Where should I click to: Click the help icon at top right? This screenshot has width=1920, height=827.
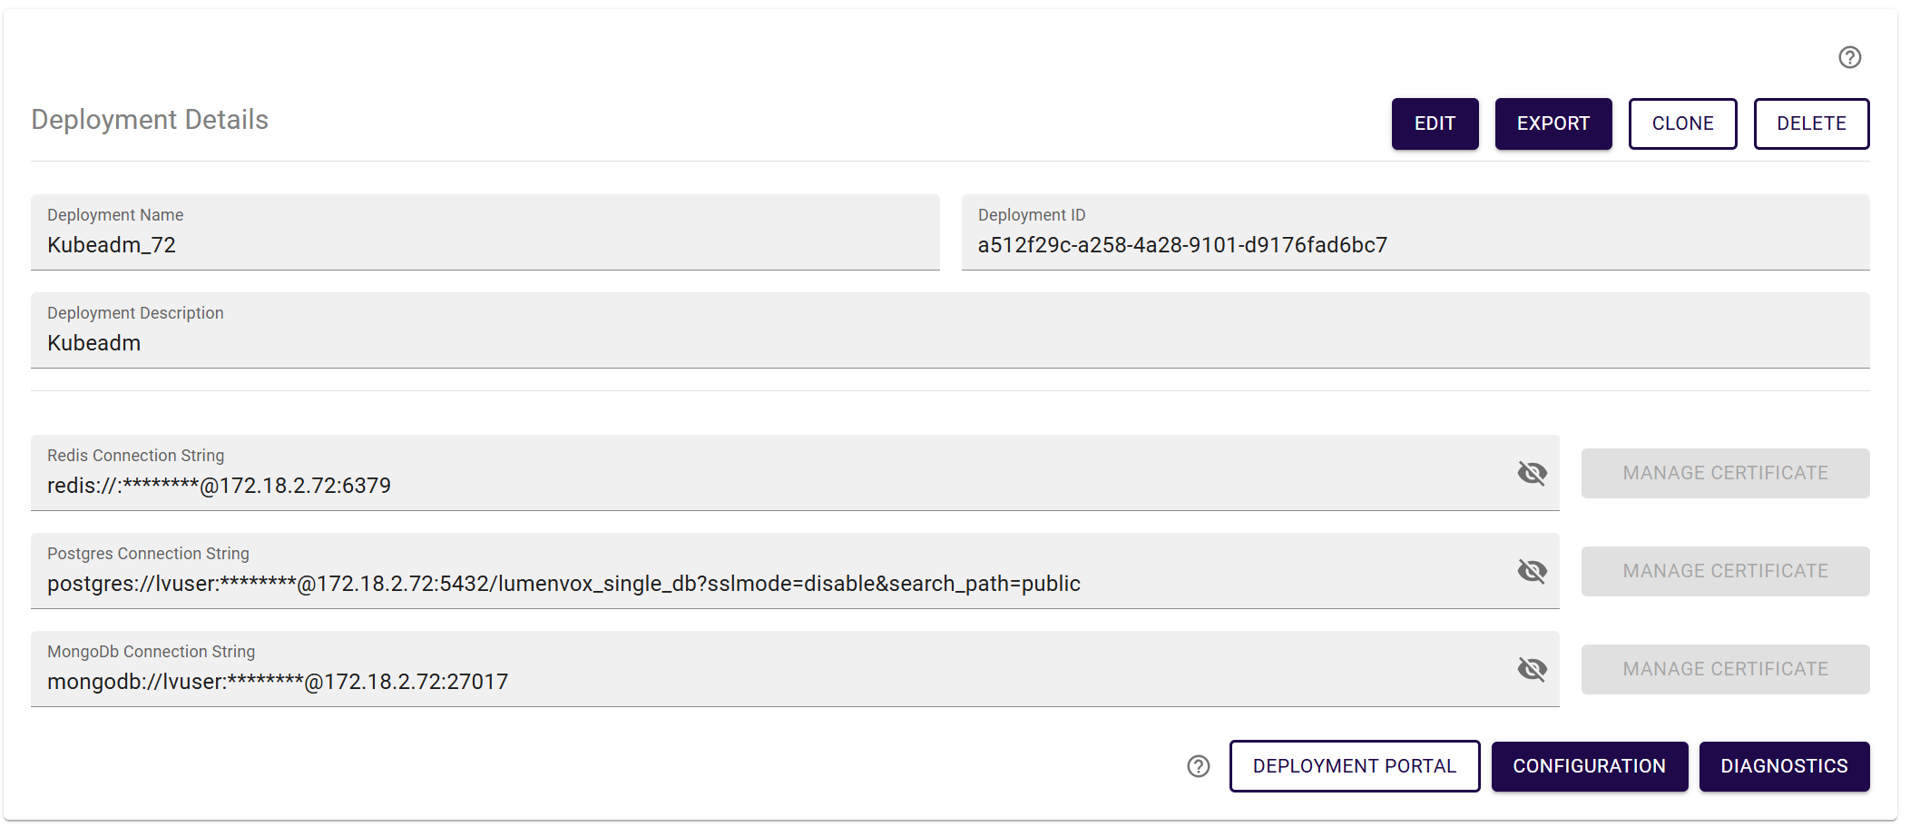[1849, 57]
